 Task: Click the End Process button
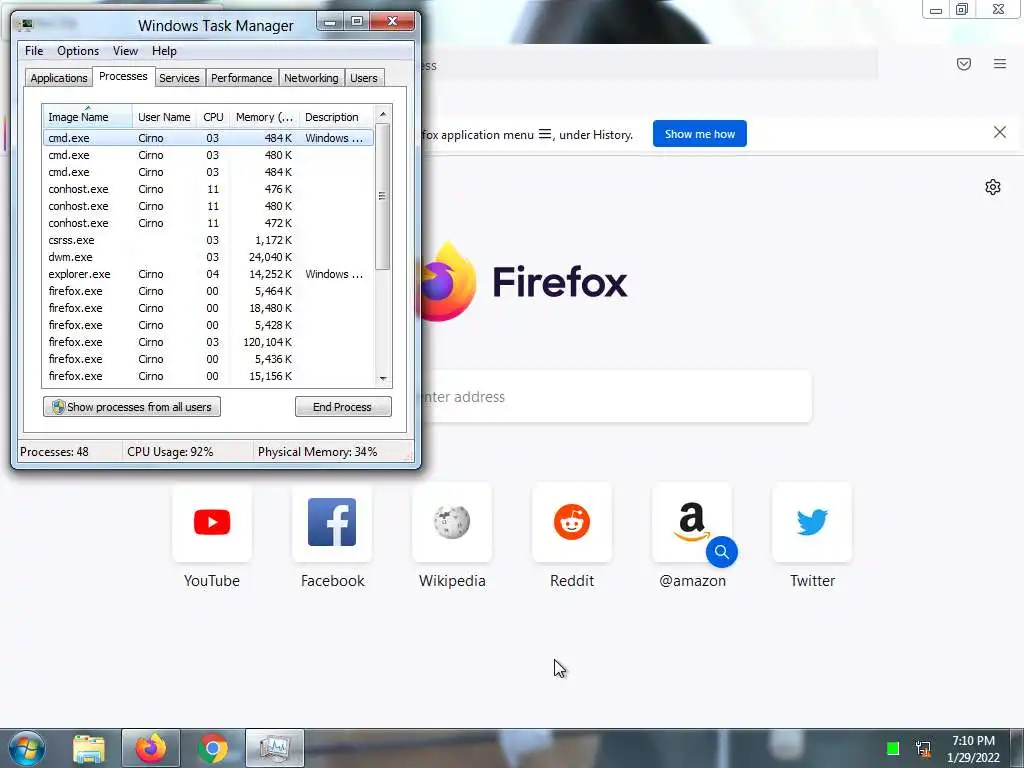click(x=343, y=407)
